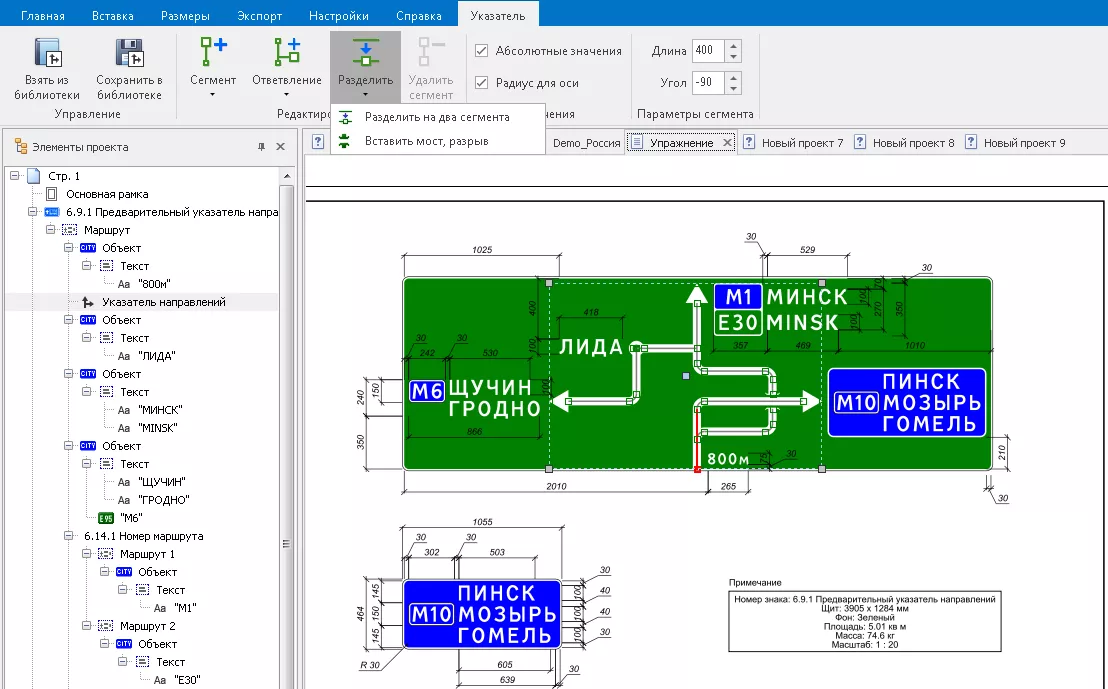The height and width of the screenshot is (689, 1108).
Task: Click the 'Сохранить в библиотеке' icon
Action: coord(129,53)
